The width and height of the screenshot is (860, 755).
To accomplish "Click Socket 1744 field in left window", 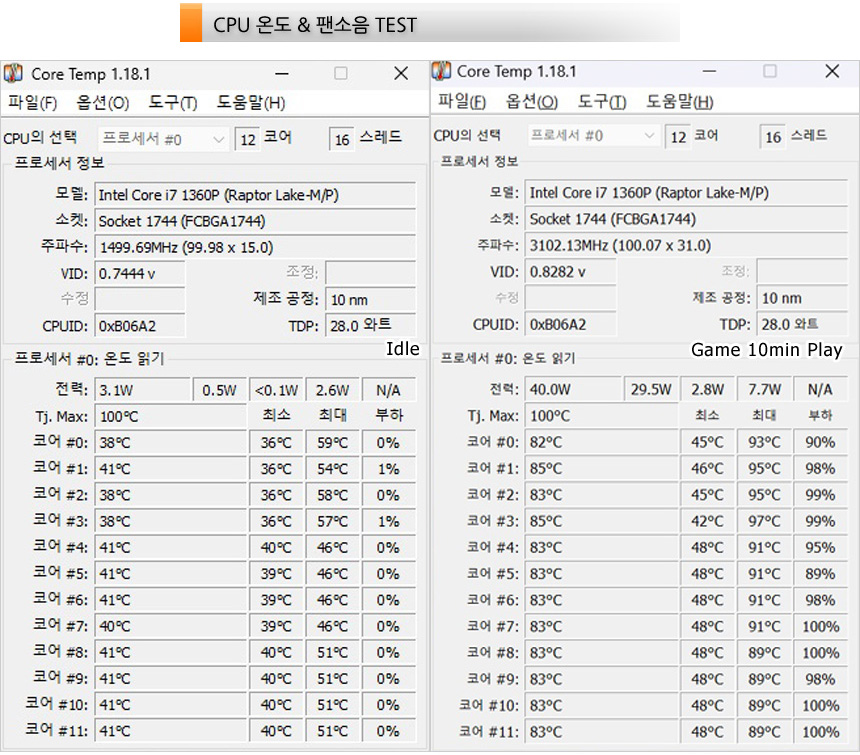I will point(255,221).
